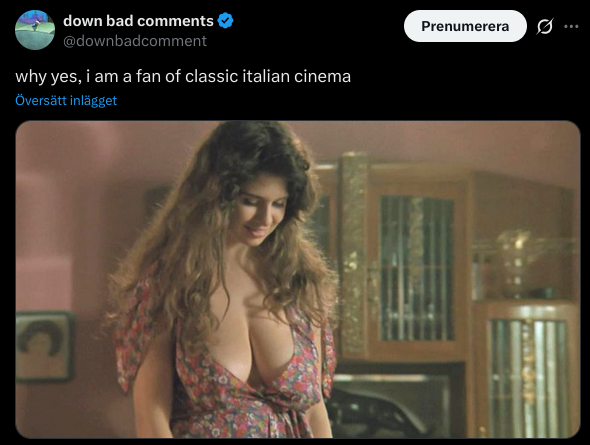Viewport: 590px width, 445px height.
Task: Click the blue Översätt inlägget text
Action: tap(66, 100)
